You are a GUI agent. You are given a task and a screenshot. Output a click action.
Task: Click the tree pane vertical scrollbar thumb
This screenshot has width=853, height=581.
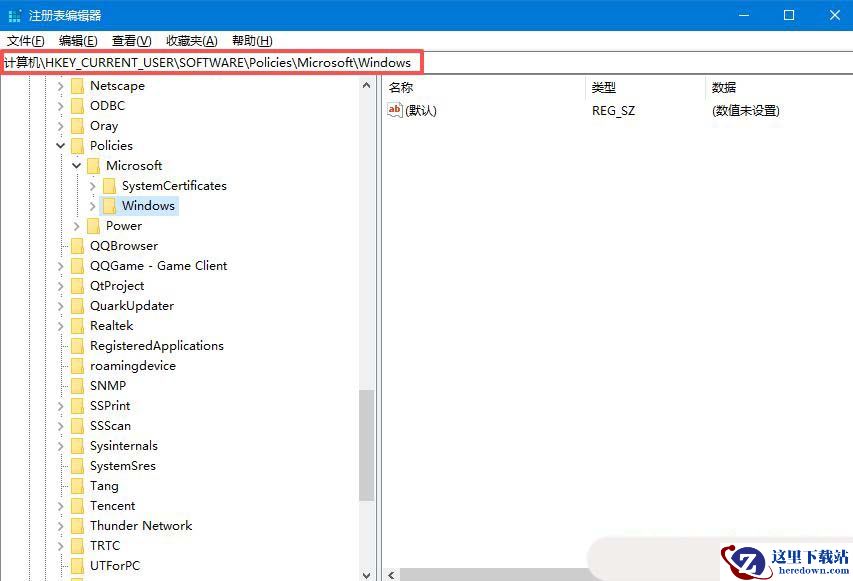[x=366, y=445]
